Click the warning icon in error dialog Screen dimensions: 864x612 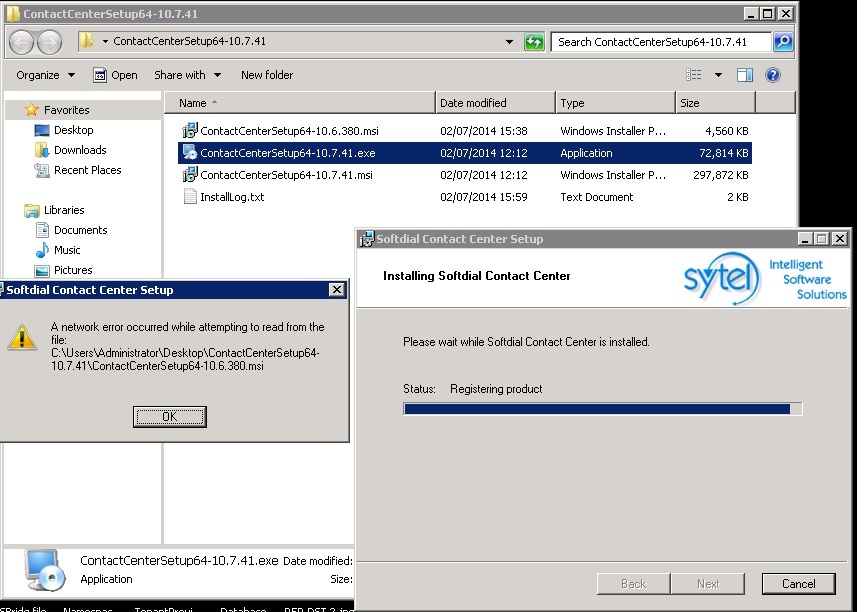[x=22, y=337]
